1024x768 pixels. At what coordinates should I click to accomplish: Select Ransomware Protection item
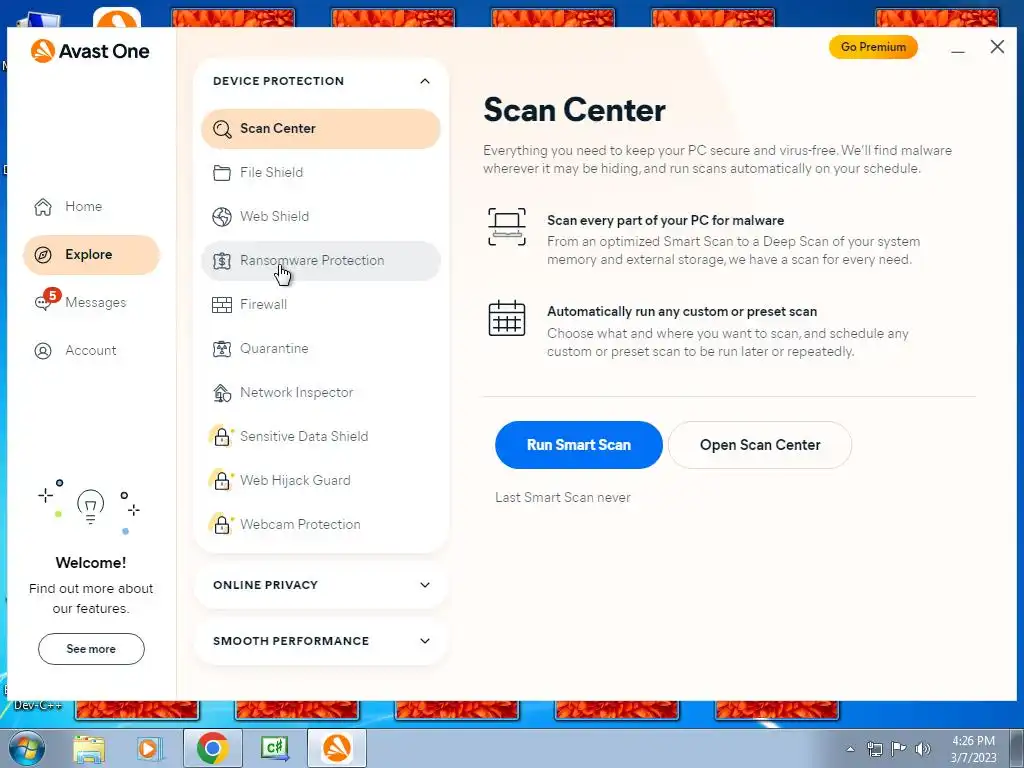[321, 261]
